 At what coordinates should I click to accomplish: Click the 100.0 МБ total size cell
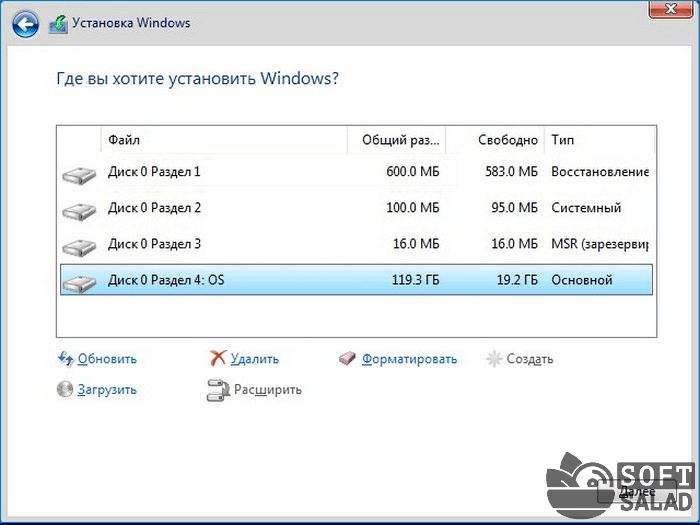point(412,208)
